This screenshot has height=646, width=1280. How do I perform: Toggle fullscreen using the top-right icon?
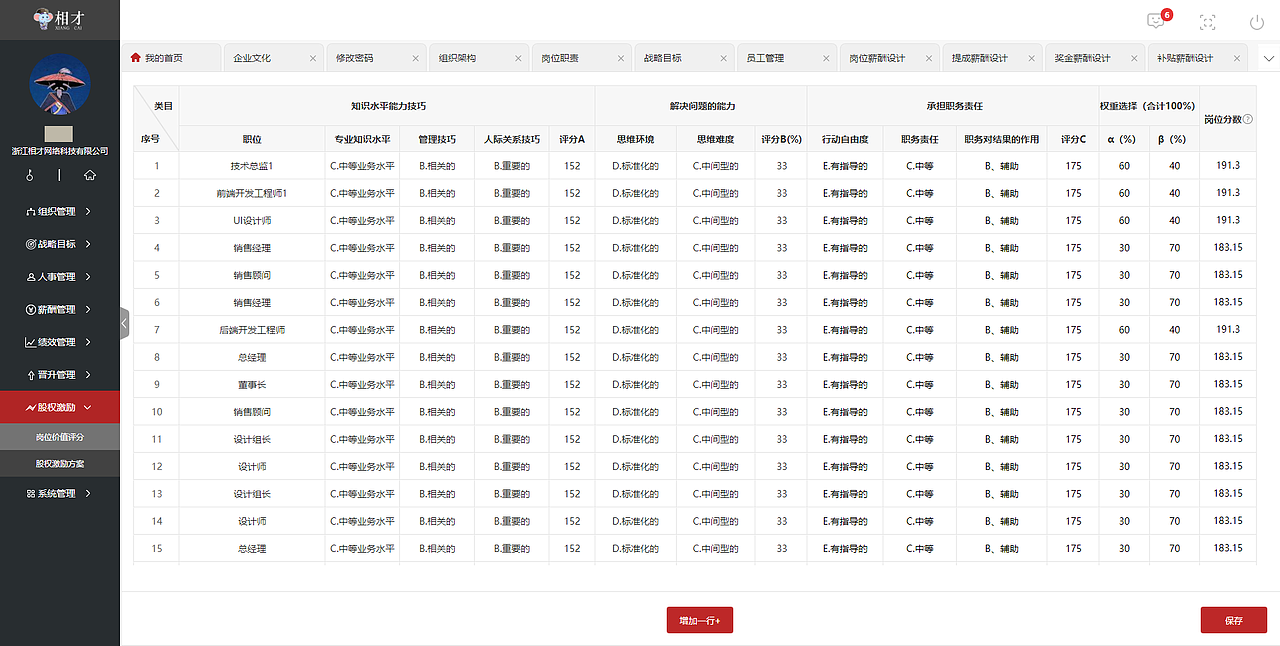point(1207,21)
